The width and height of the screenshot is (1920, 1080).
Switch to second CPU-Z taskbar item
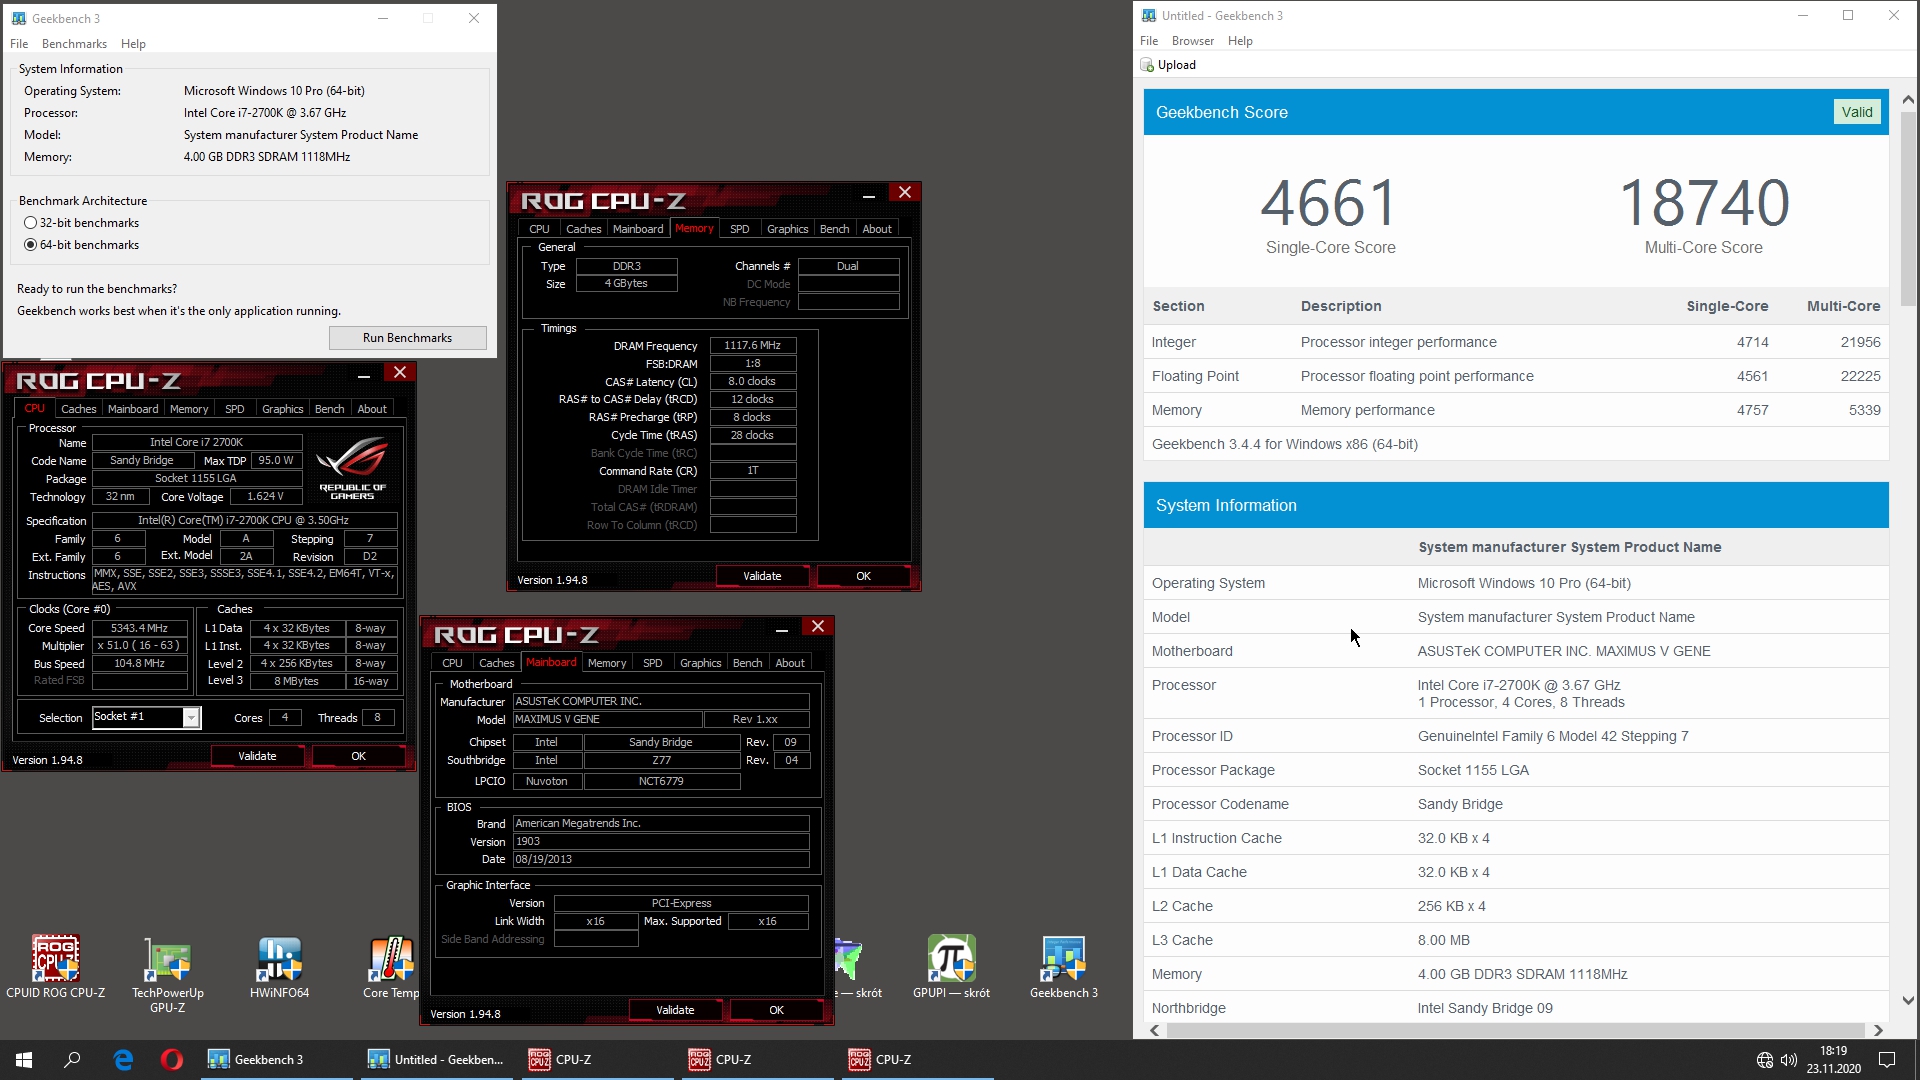click(757, 1060)
